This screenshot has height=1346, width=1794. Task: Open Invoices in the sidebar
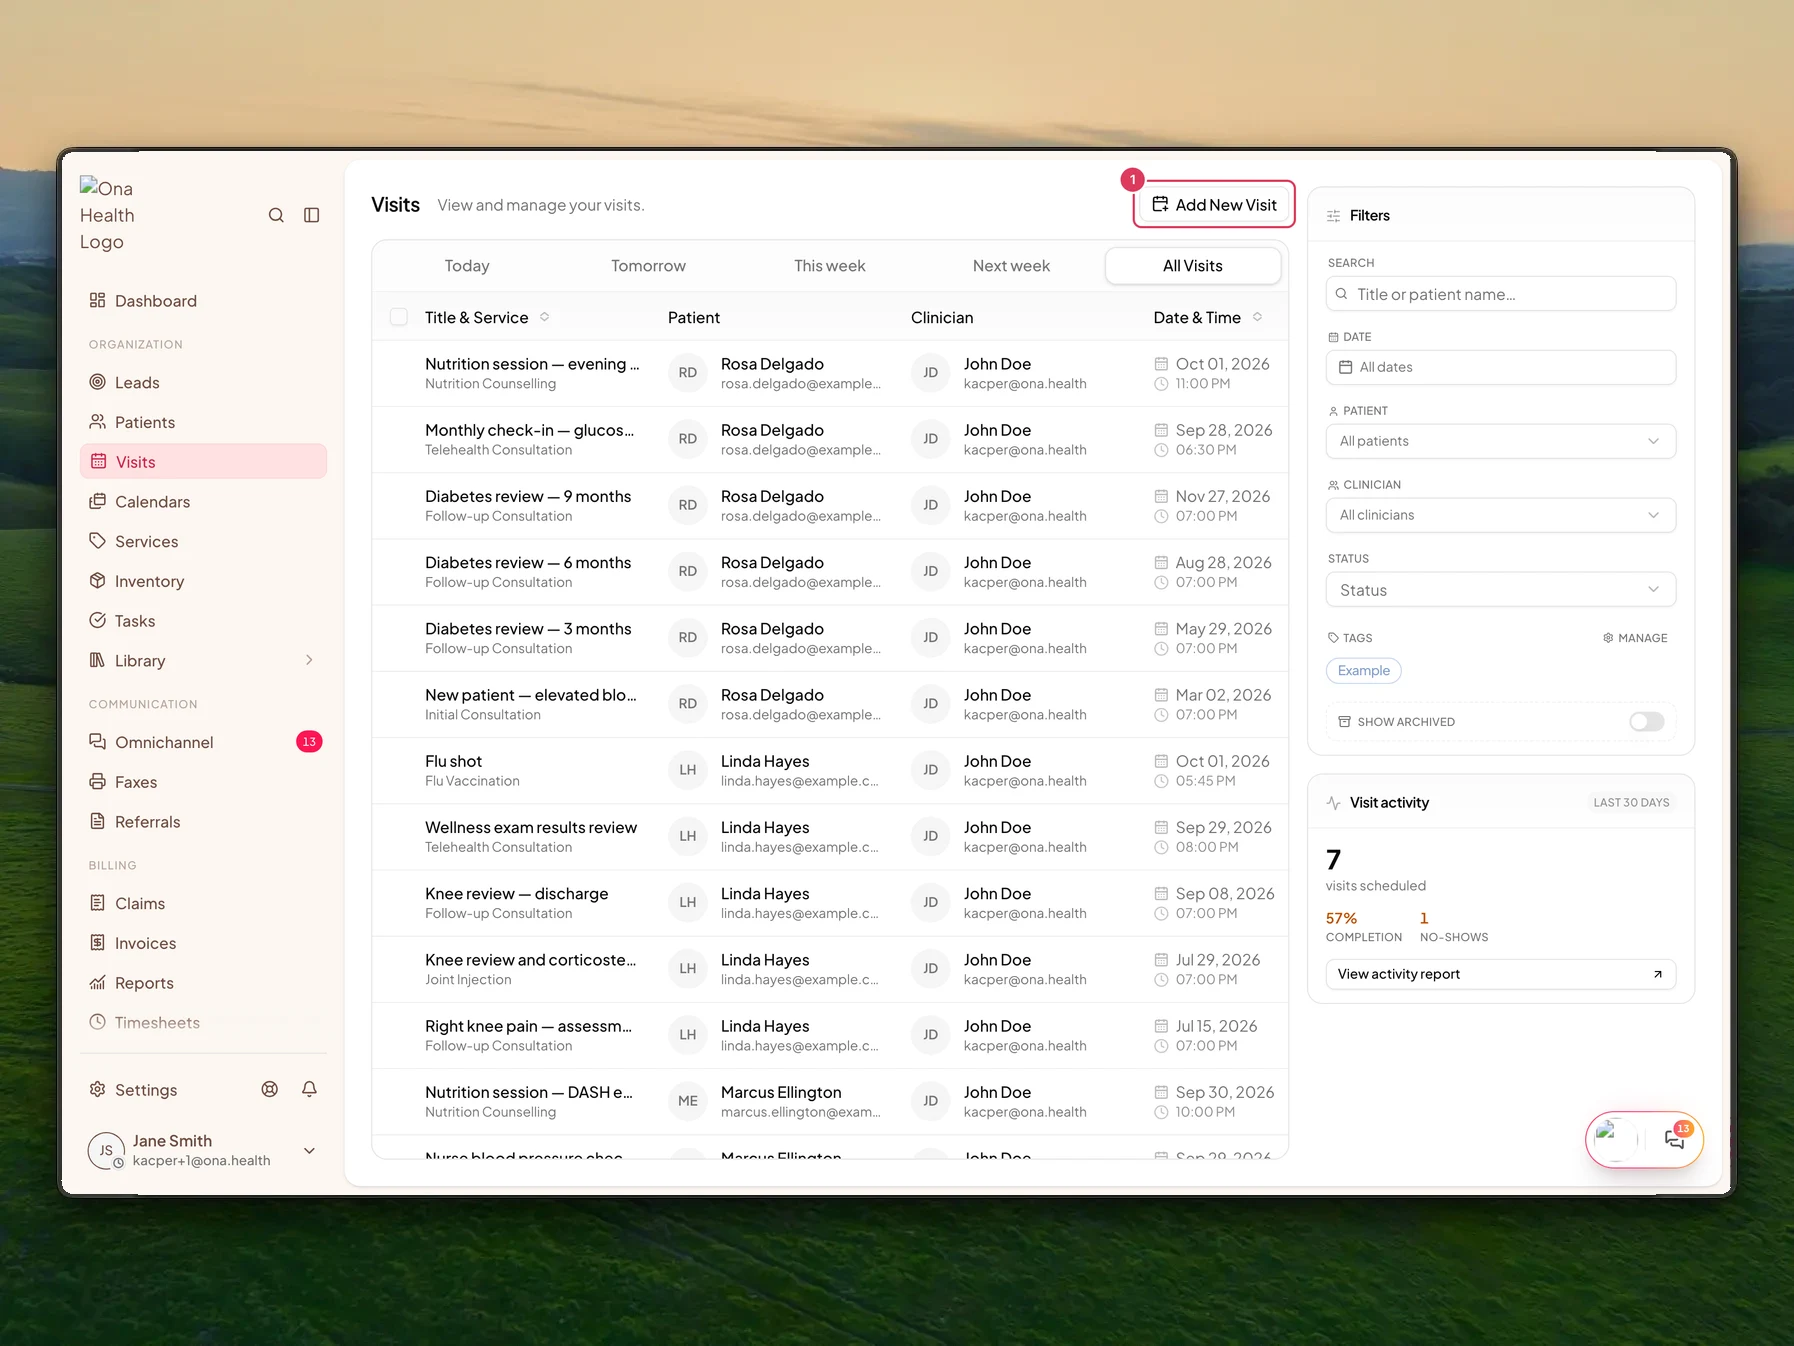(203, 943)
